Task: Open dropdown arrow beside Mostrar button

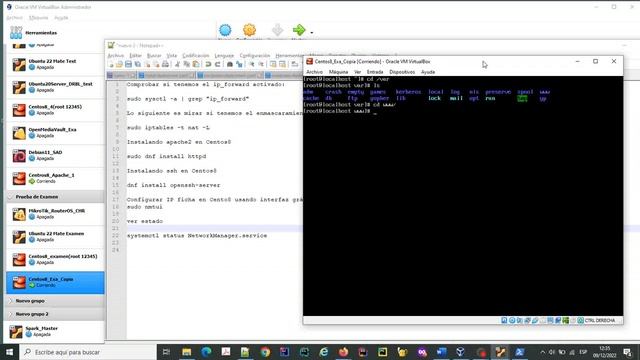Action: [312, 32]
